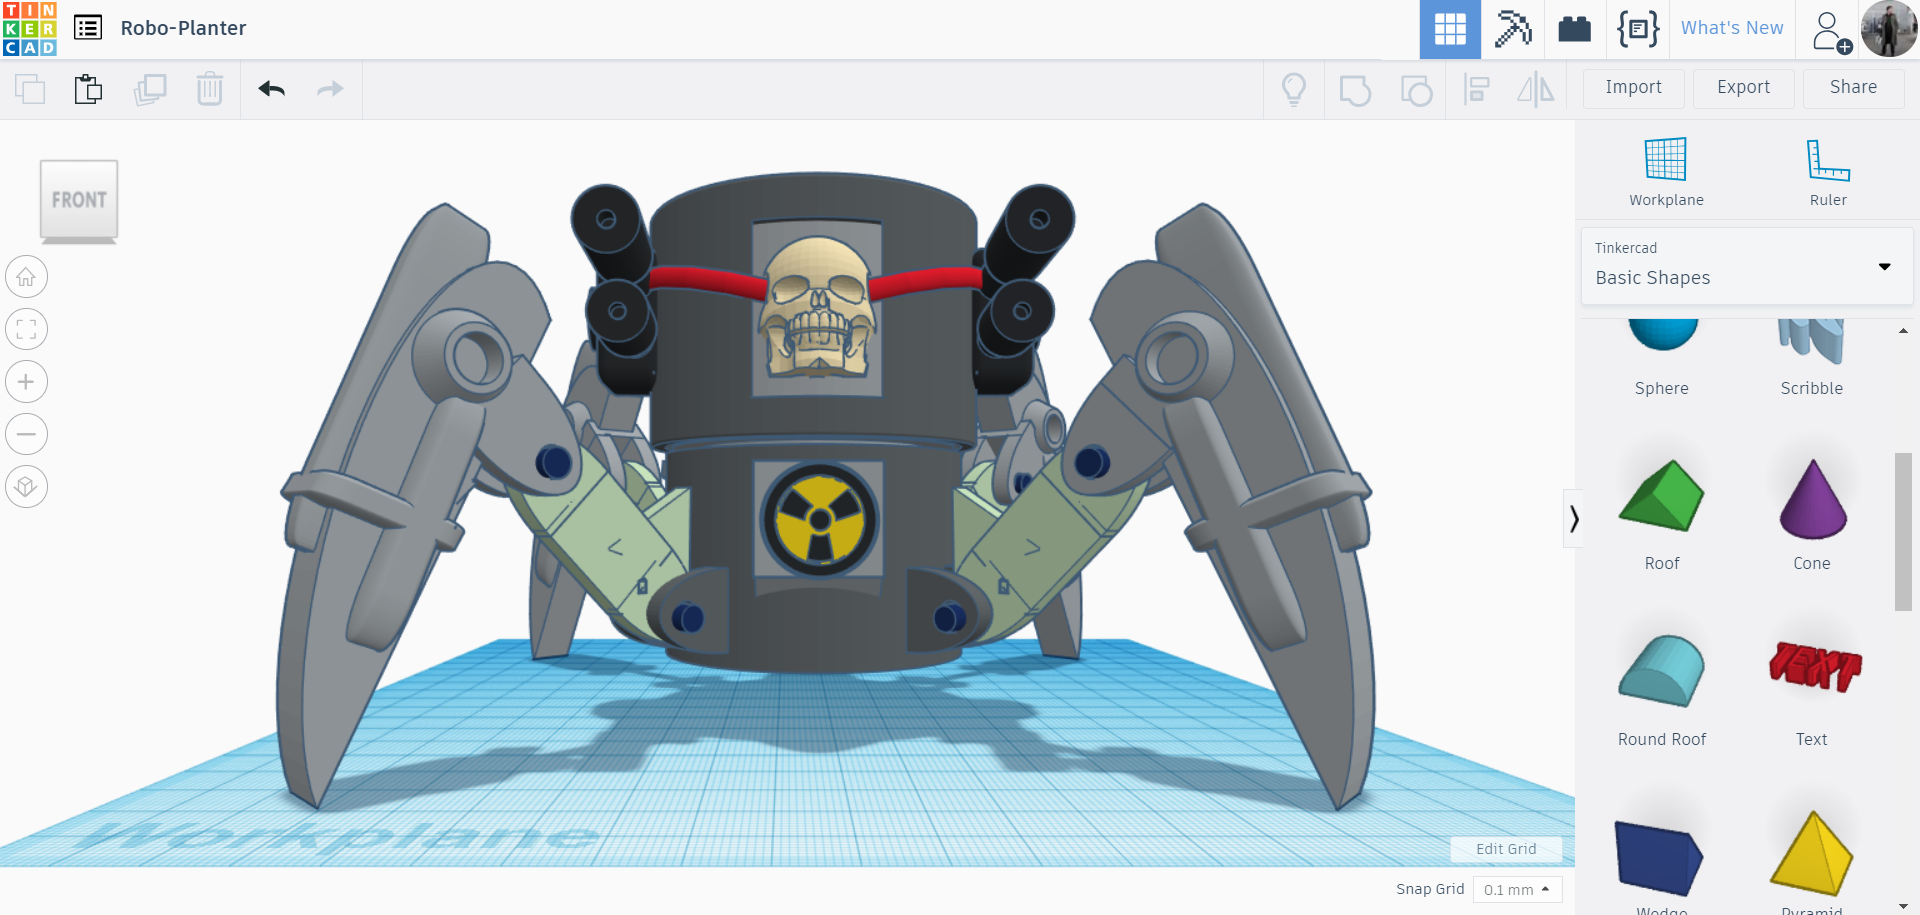Viewport: 1920px width, 915px height.
Task: Switch to 3D design grid view
Action: (1450, 29)
